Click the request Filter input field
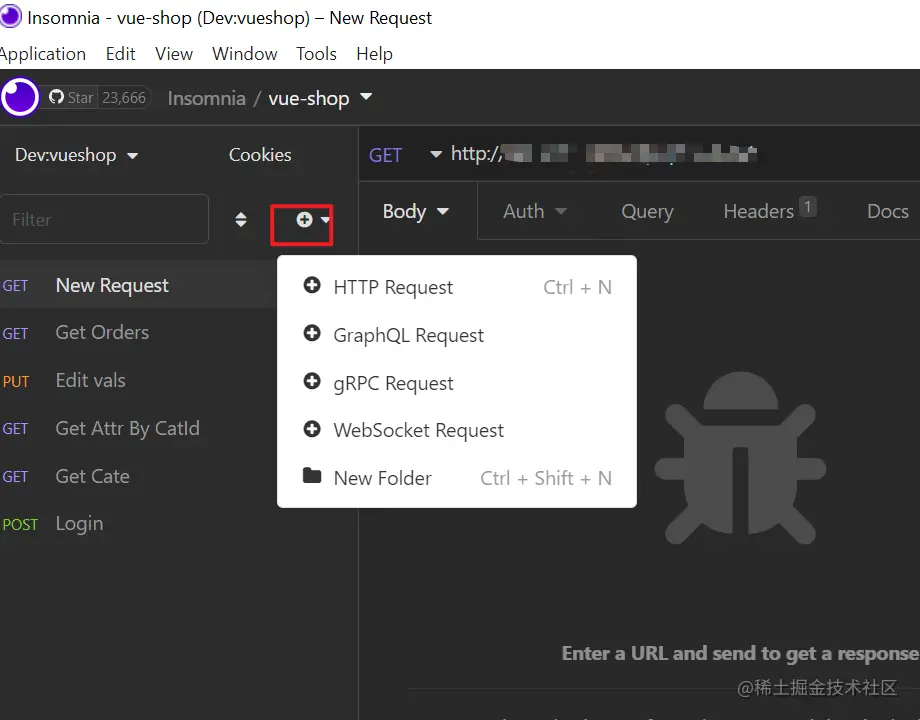The height and width of the screenshot is (720, 920). [x=104, y=219]
